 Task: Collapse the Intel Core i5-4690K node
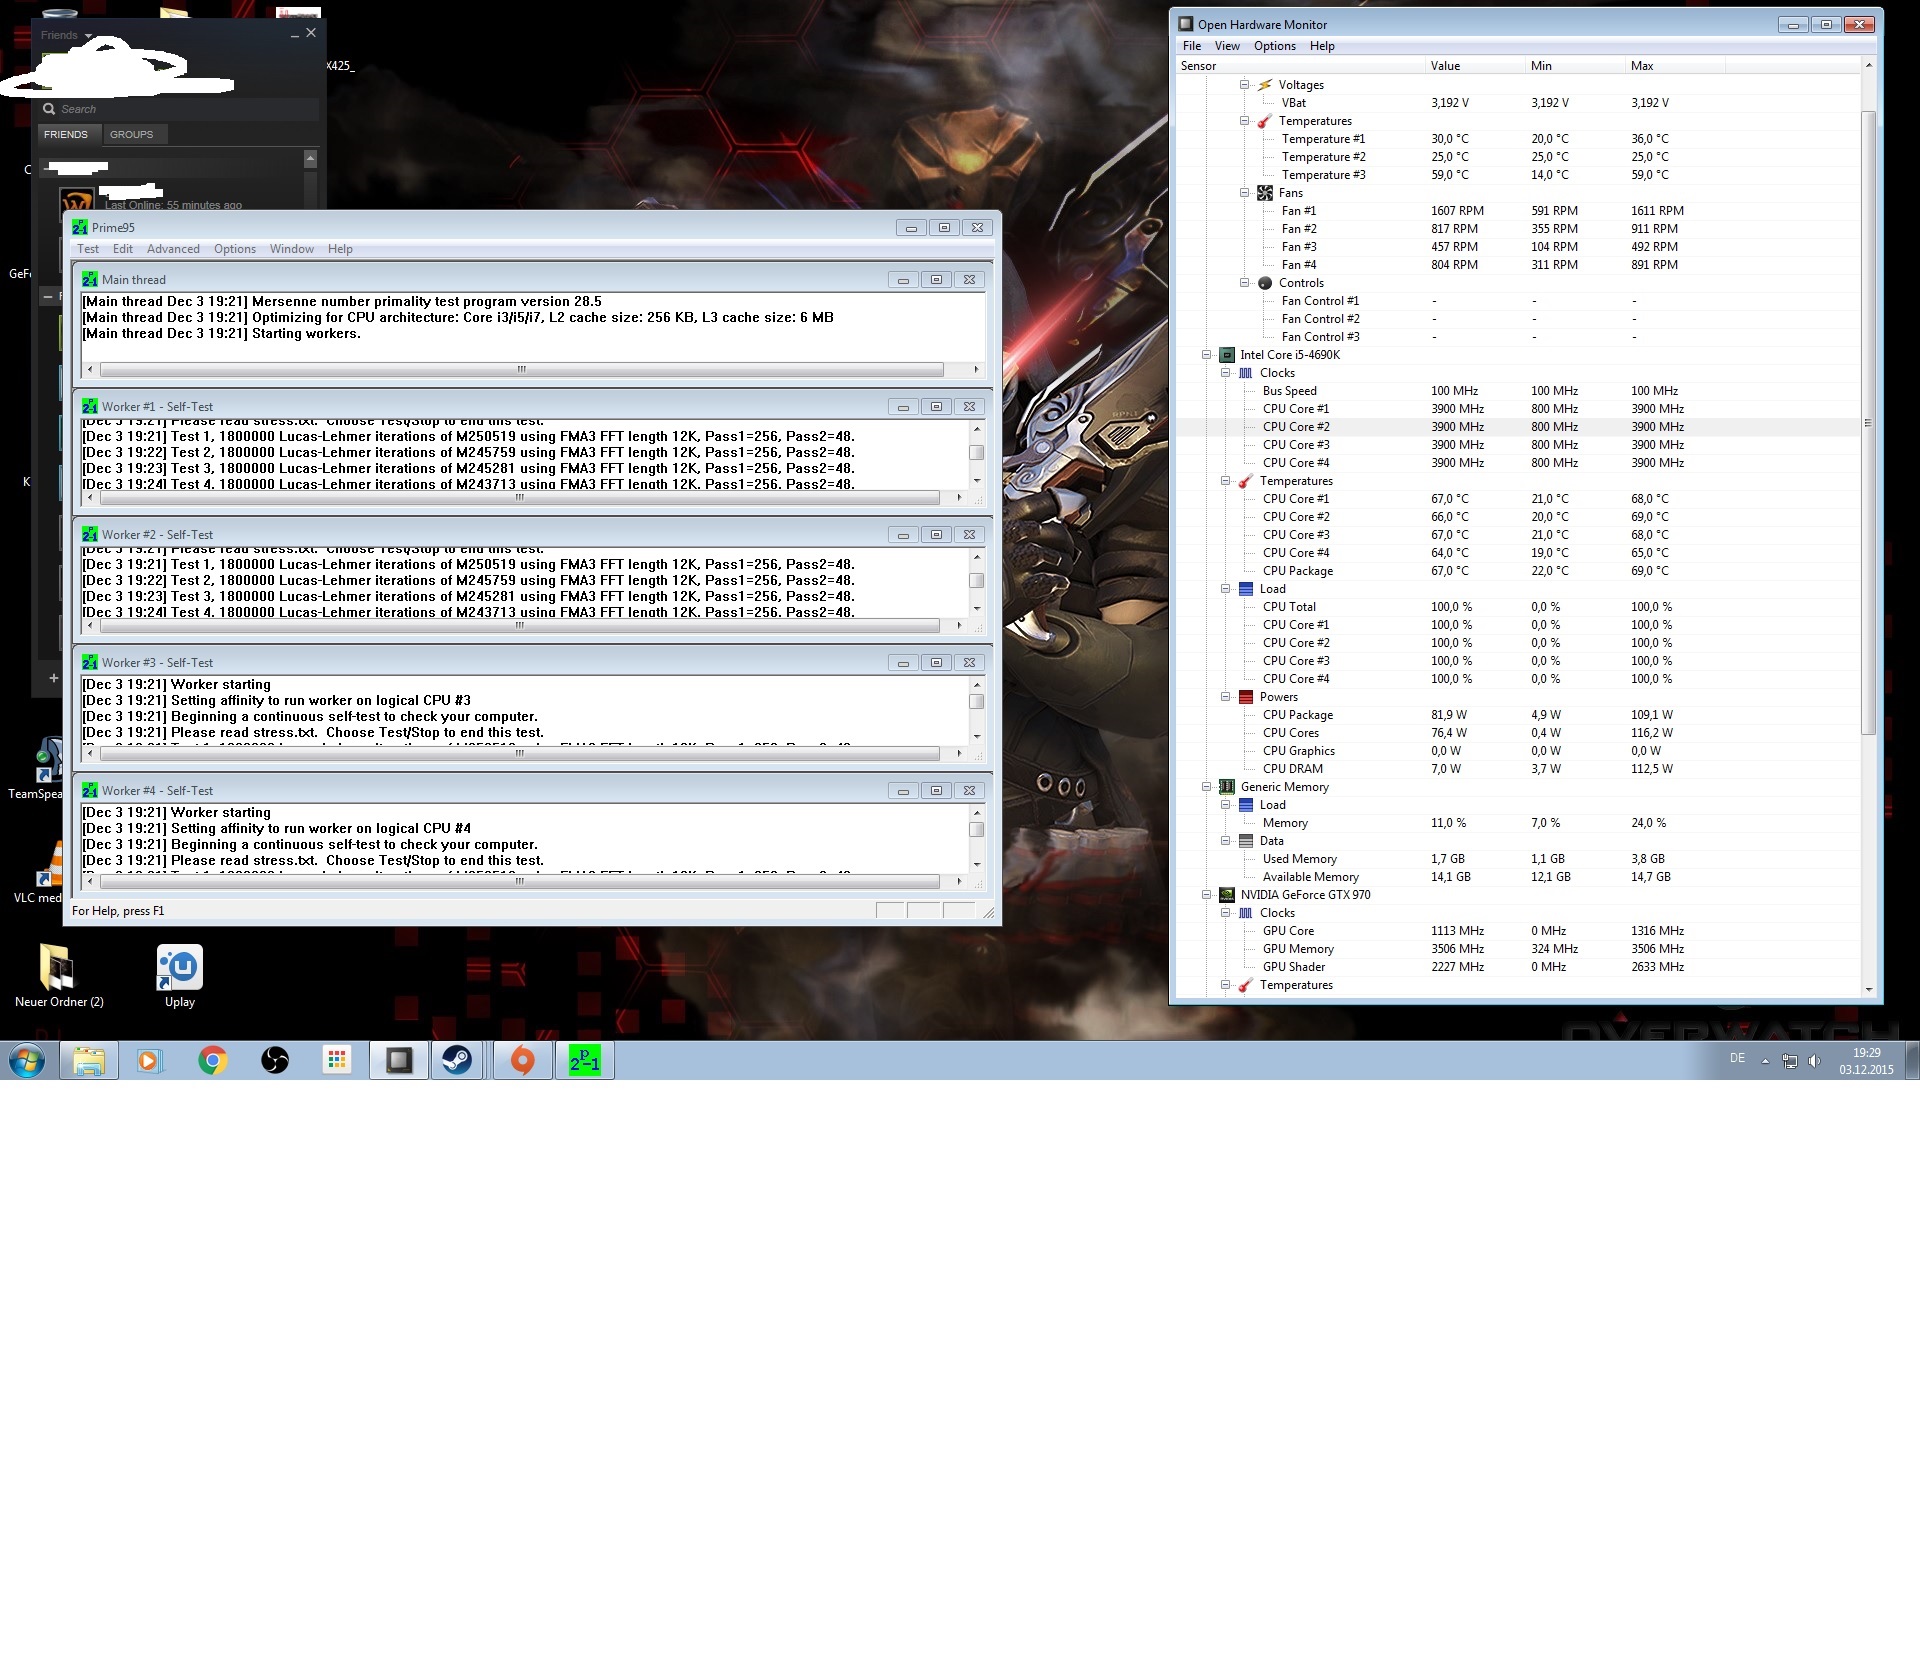(x=1207, y=355)
